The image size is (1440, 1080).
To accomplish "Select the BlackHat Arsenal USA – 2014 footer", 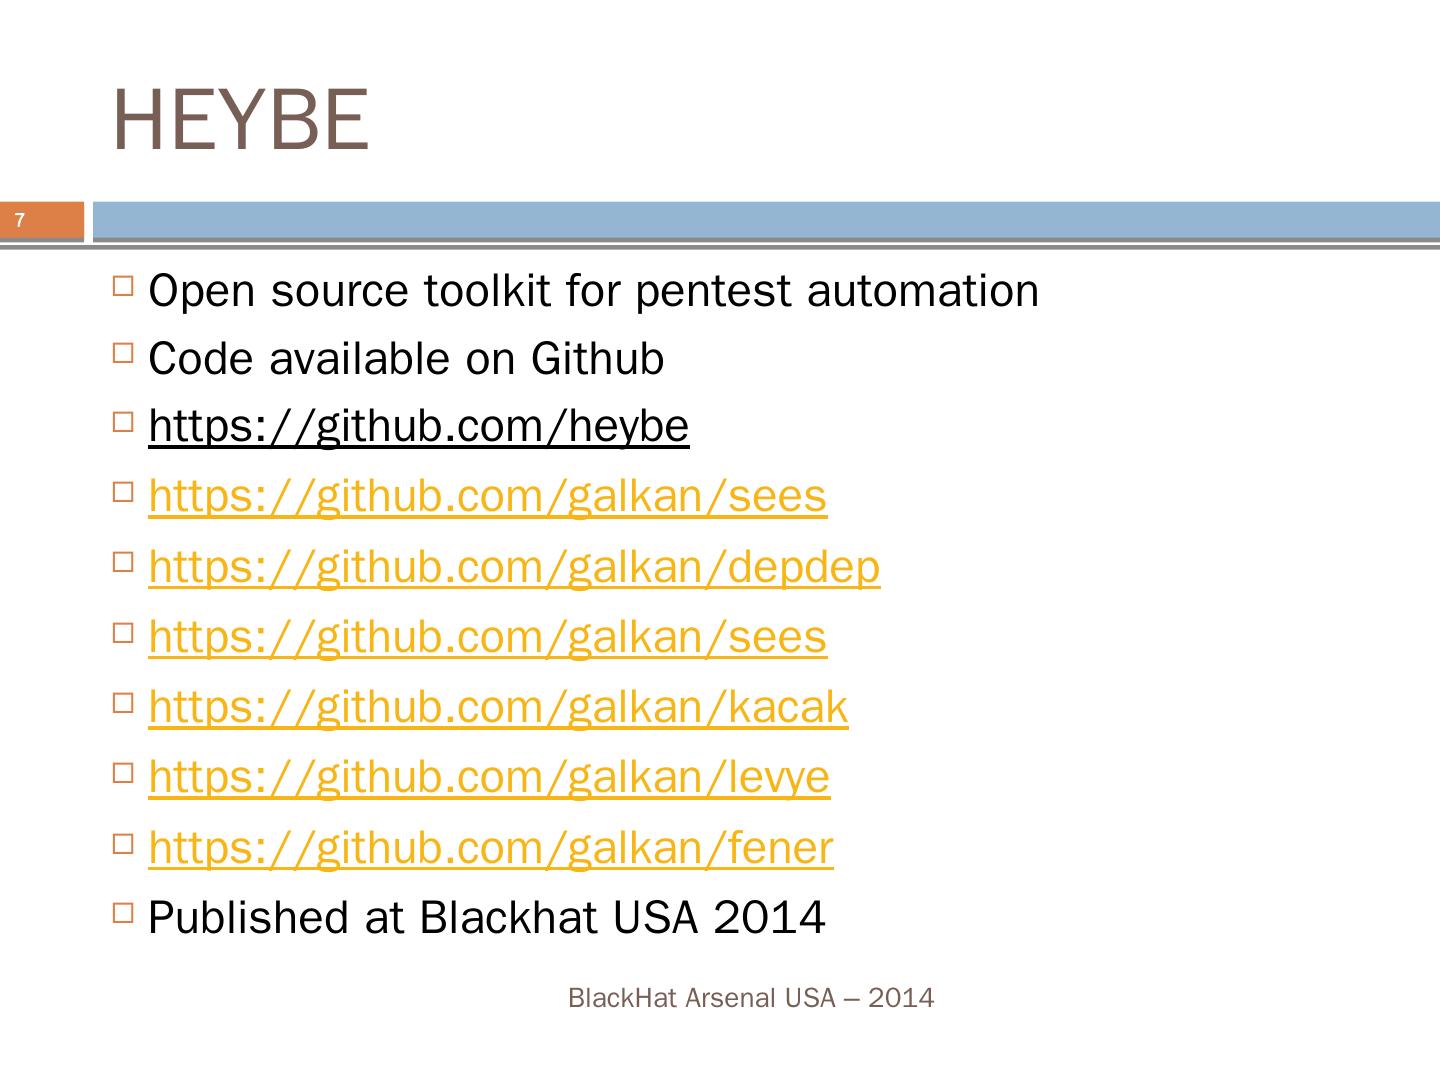I will pyautogui.click(x=750, y=998).
